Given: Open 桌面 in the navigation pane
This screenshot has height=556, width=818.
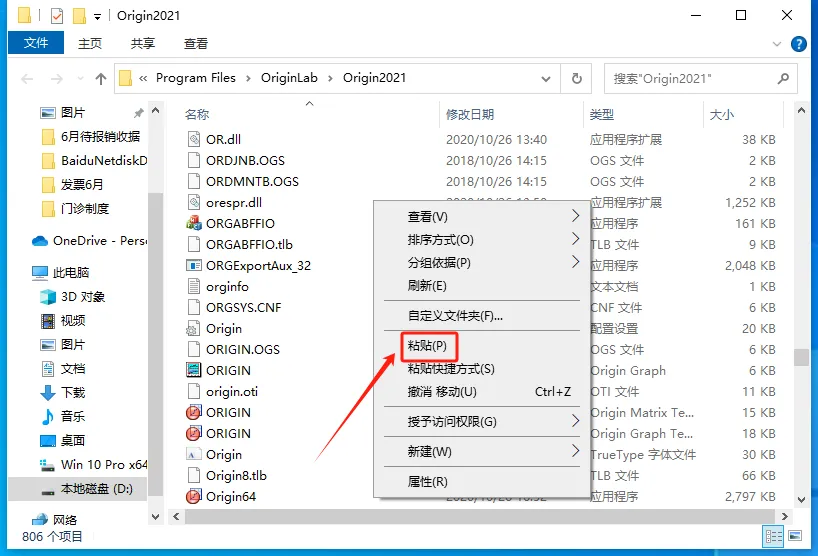Looking at the screenshot, I should point(62,441).
